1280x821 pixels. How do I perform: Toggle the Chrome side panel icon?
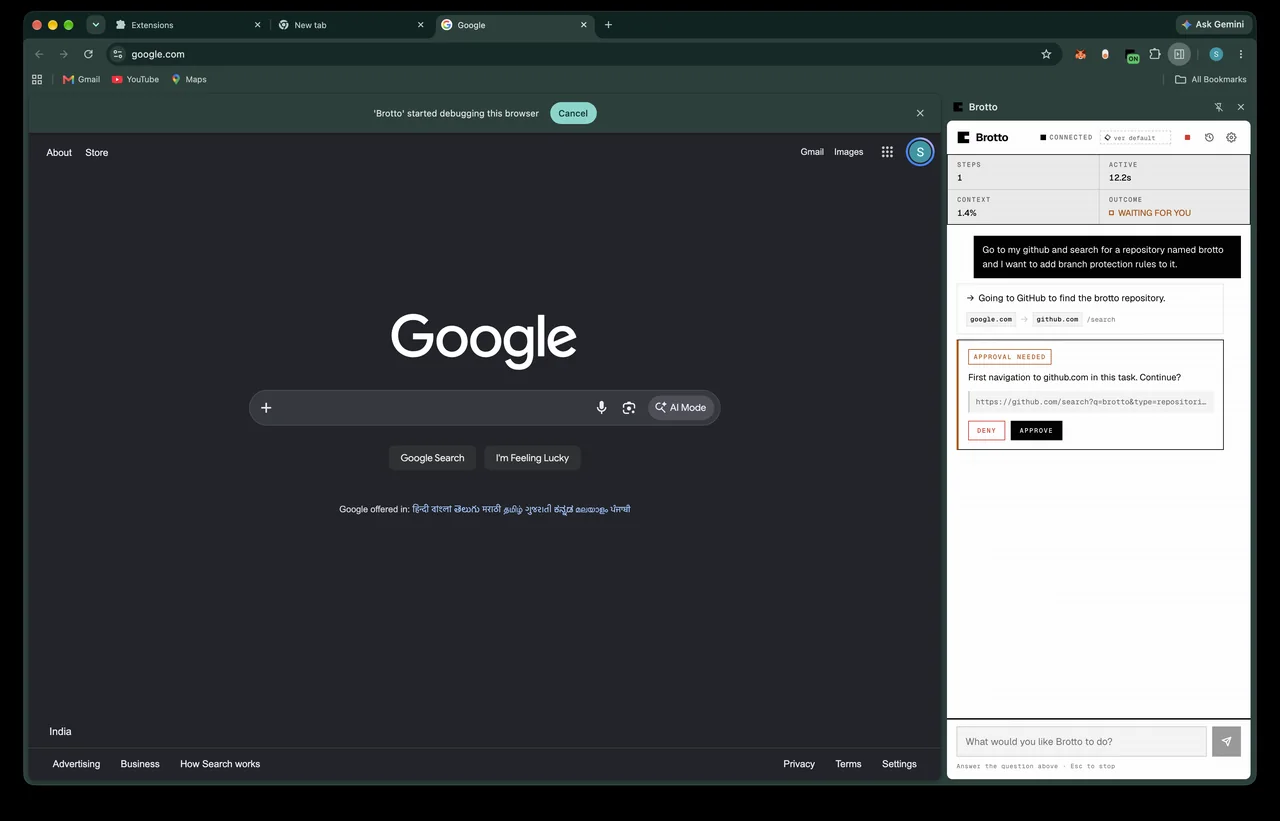click(1179, 54)
